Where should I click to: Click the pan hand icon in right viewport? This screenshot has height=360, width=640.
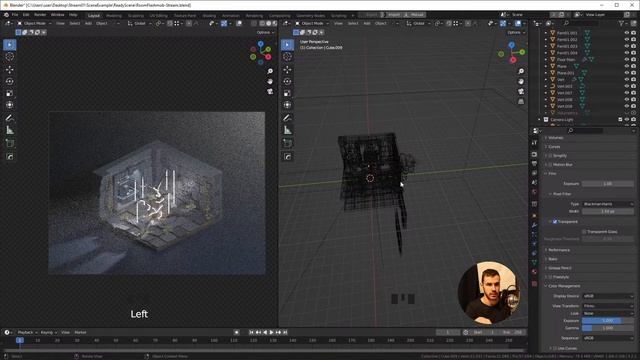click(521, 81)
